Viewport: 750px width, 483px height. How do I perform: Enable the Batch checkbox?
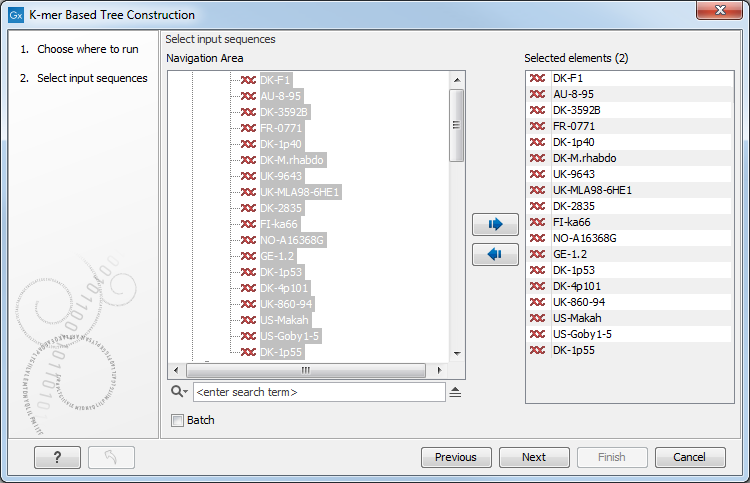click(x=178, y=420)
